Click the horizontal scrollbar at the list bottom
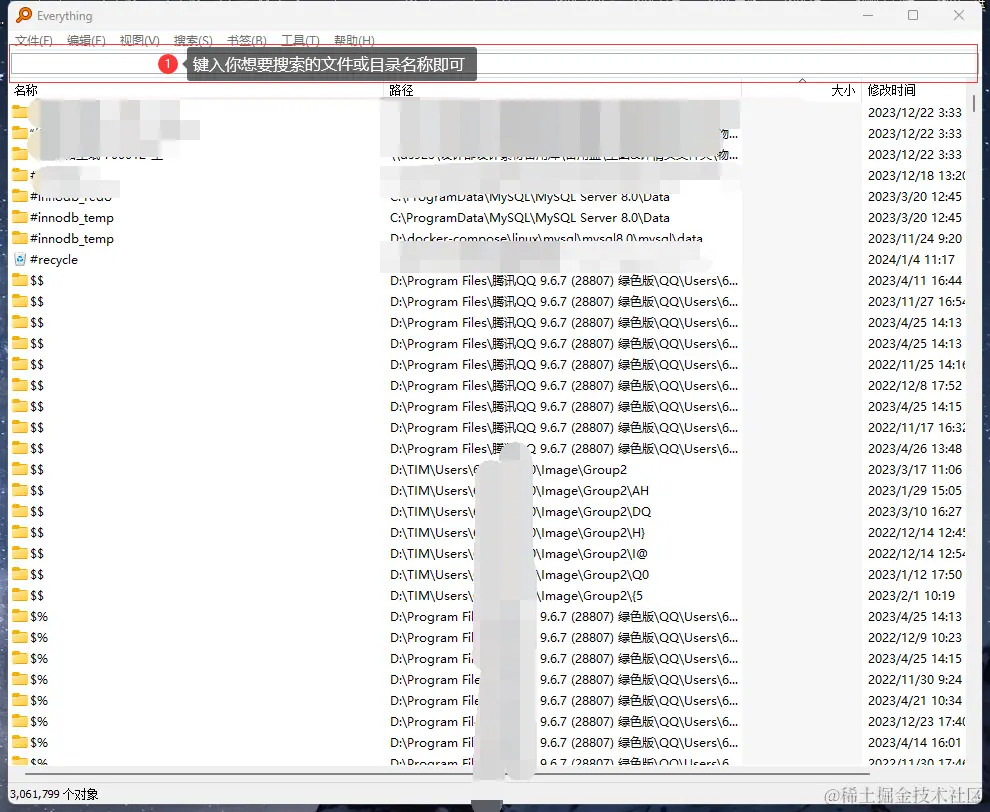This screenshot has height=812, width=990. coord(447,773)
